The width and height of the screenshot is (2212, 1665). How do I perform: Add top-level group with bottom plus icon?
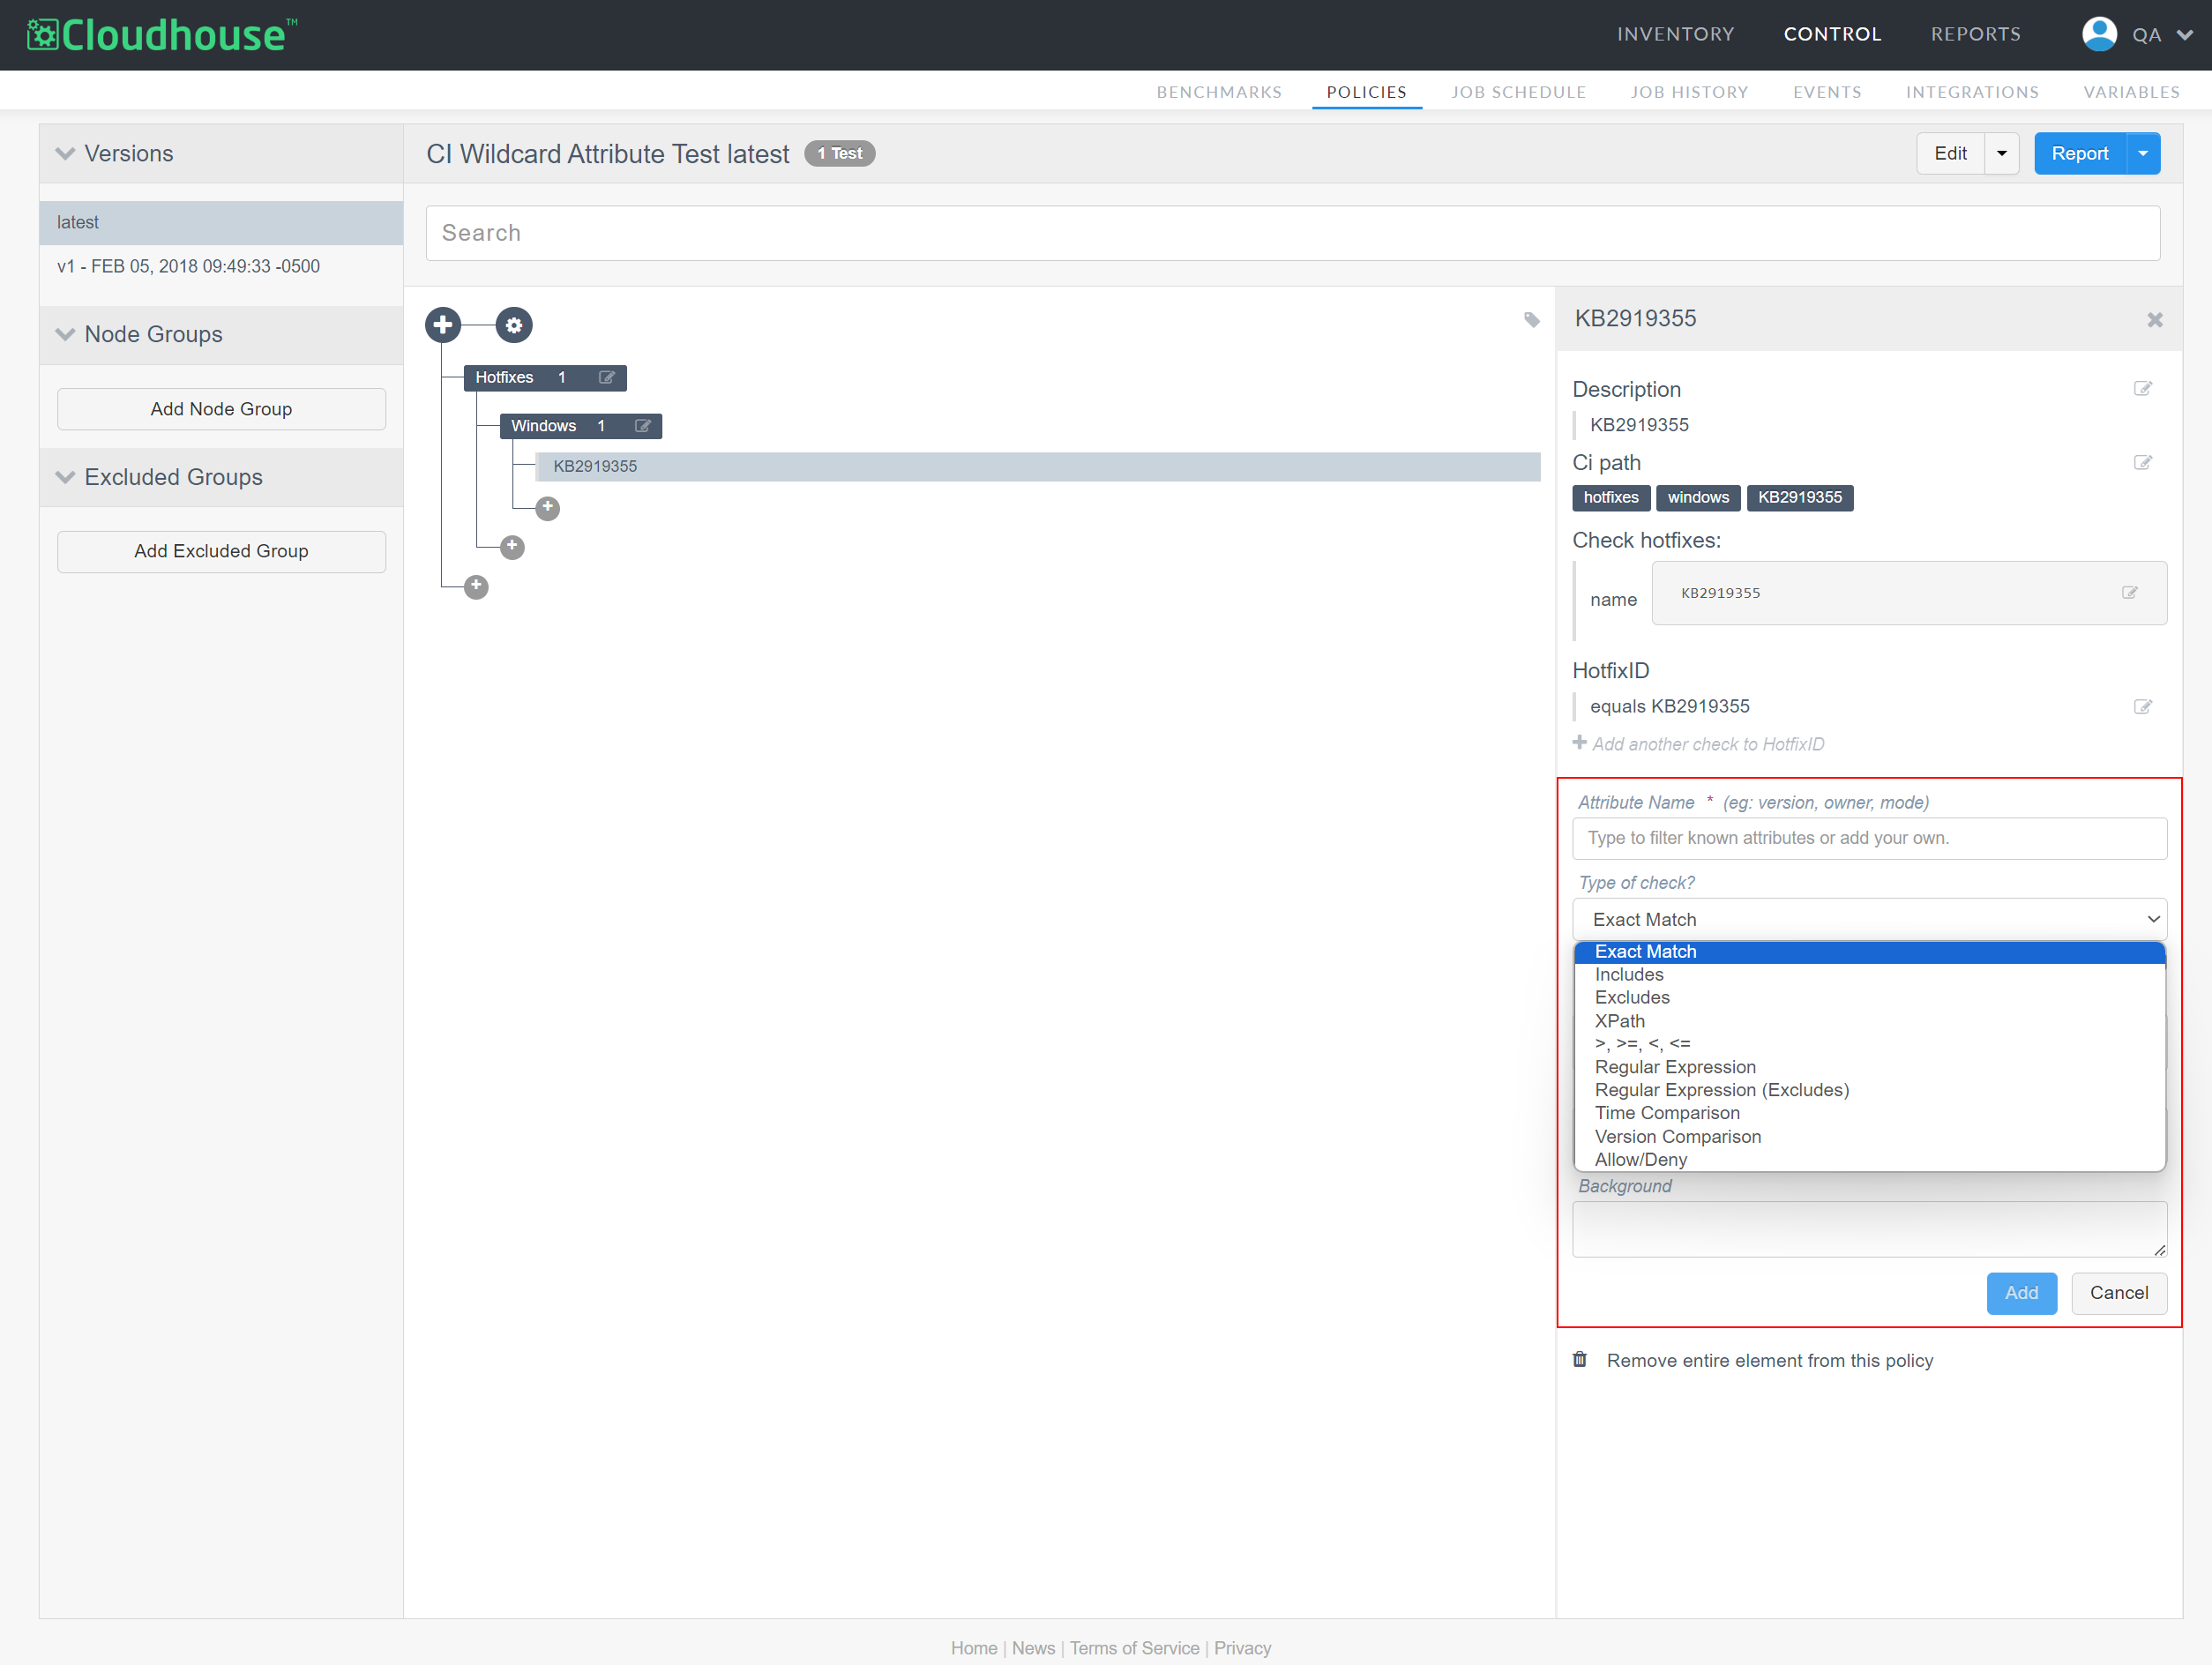pyautogui.click(x=476, y=586)
